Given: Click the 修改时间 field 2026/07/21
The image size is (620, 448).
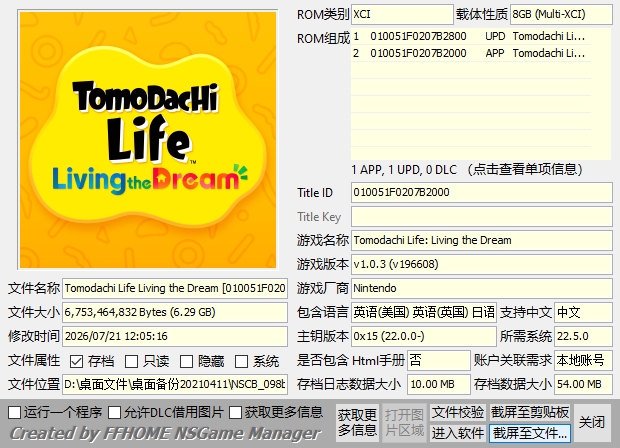Looking at the screenshot, I should click(175, 336).
